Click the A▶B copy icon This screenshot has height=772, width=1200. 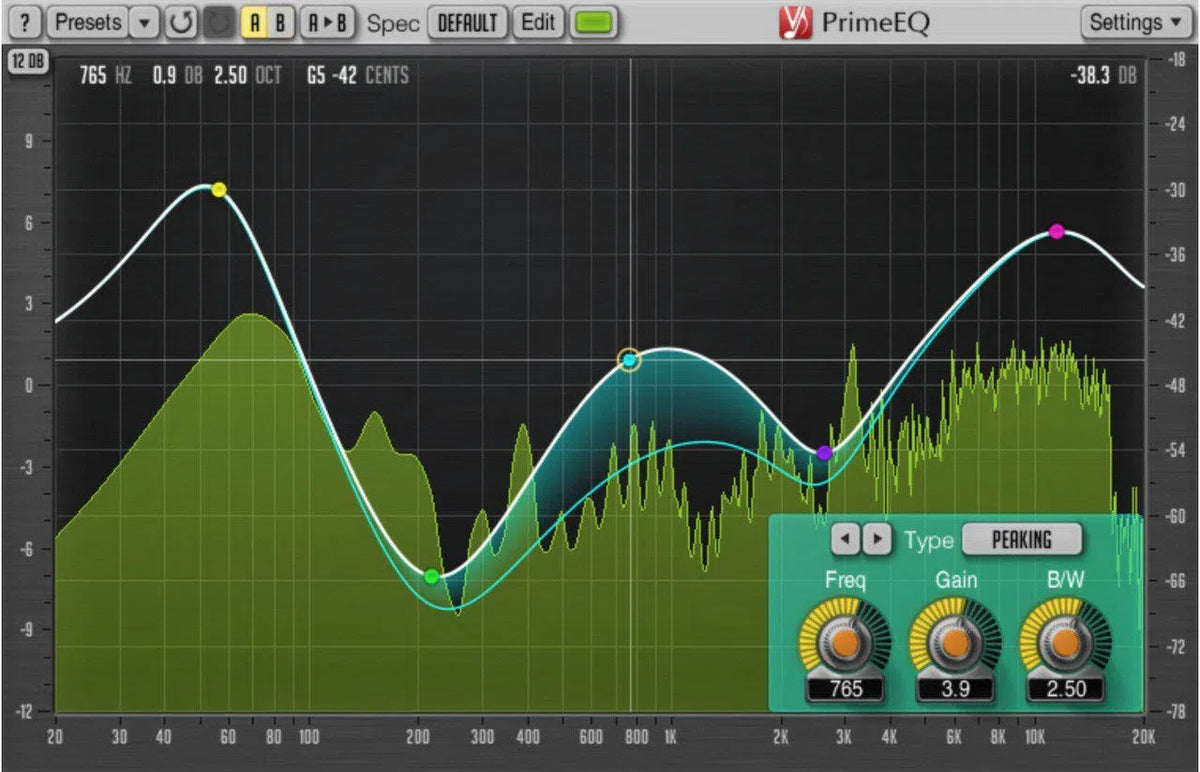point(327,22)
